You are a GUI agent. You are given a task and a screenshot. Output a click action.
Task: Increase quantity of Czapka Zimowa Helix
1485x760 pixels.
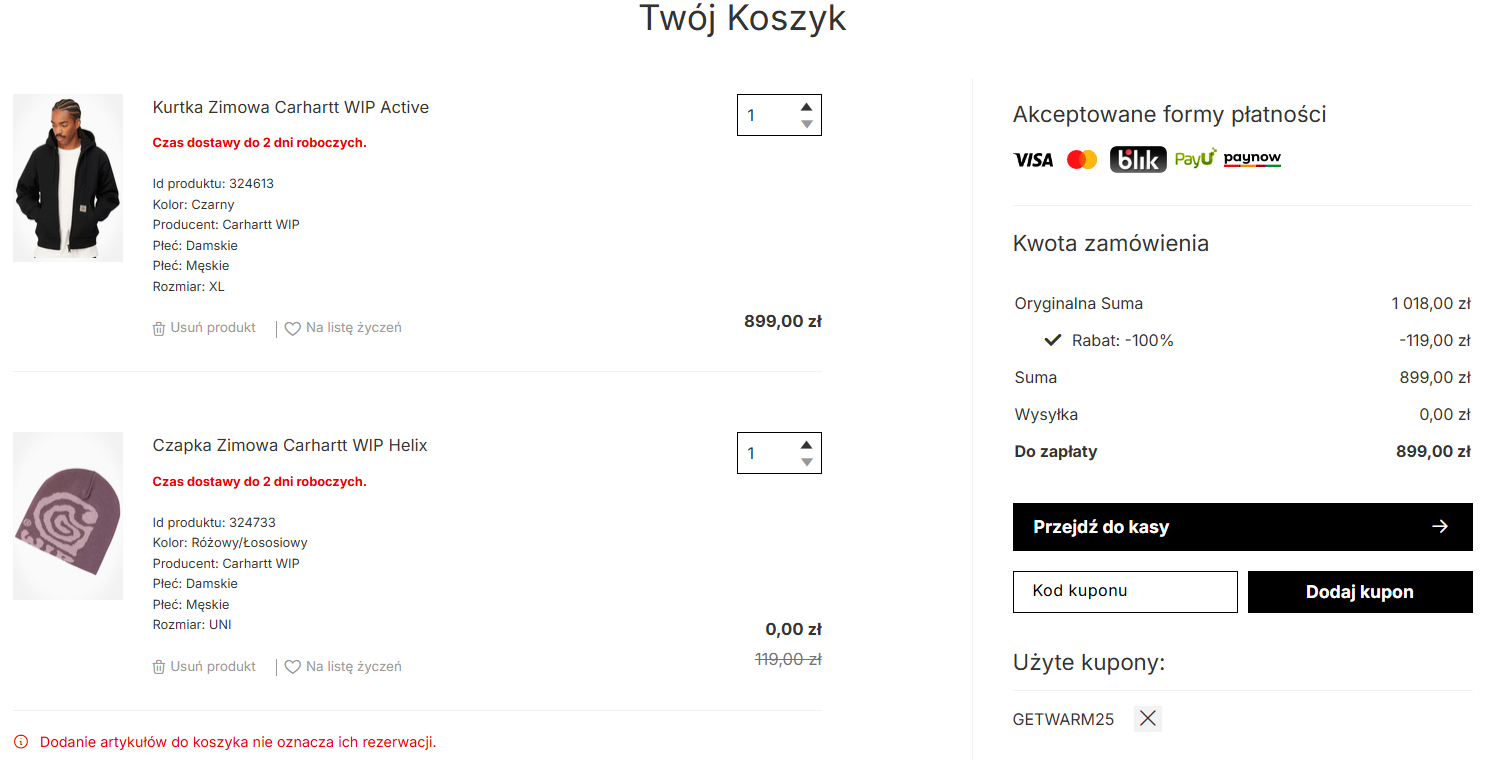tap(806, 445)
